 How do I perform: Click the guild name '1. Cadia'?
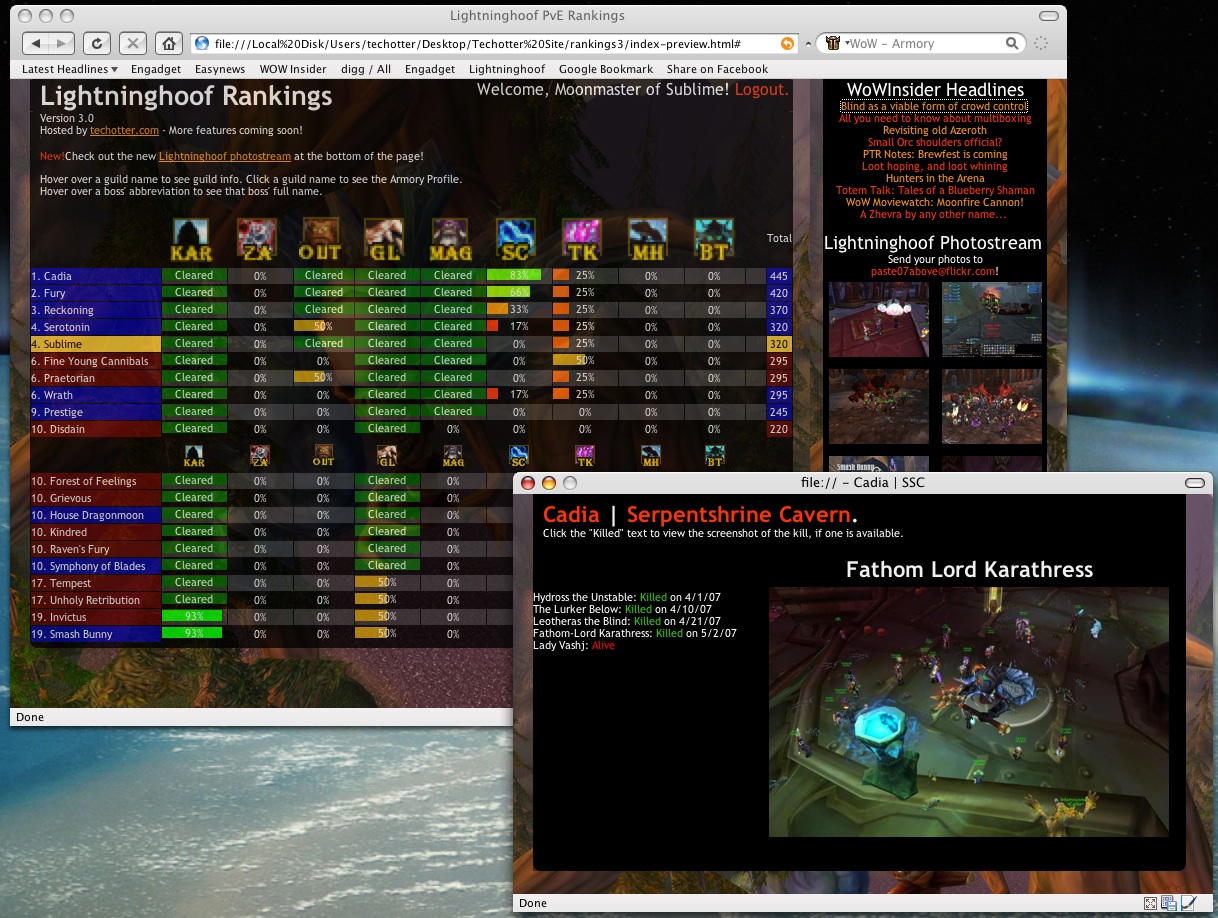(x=51, y=276)
